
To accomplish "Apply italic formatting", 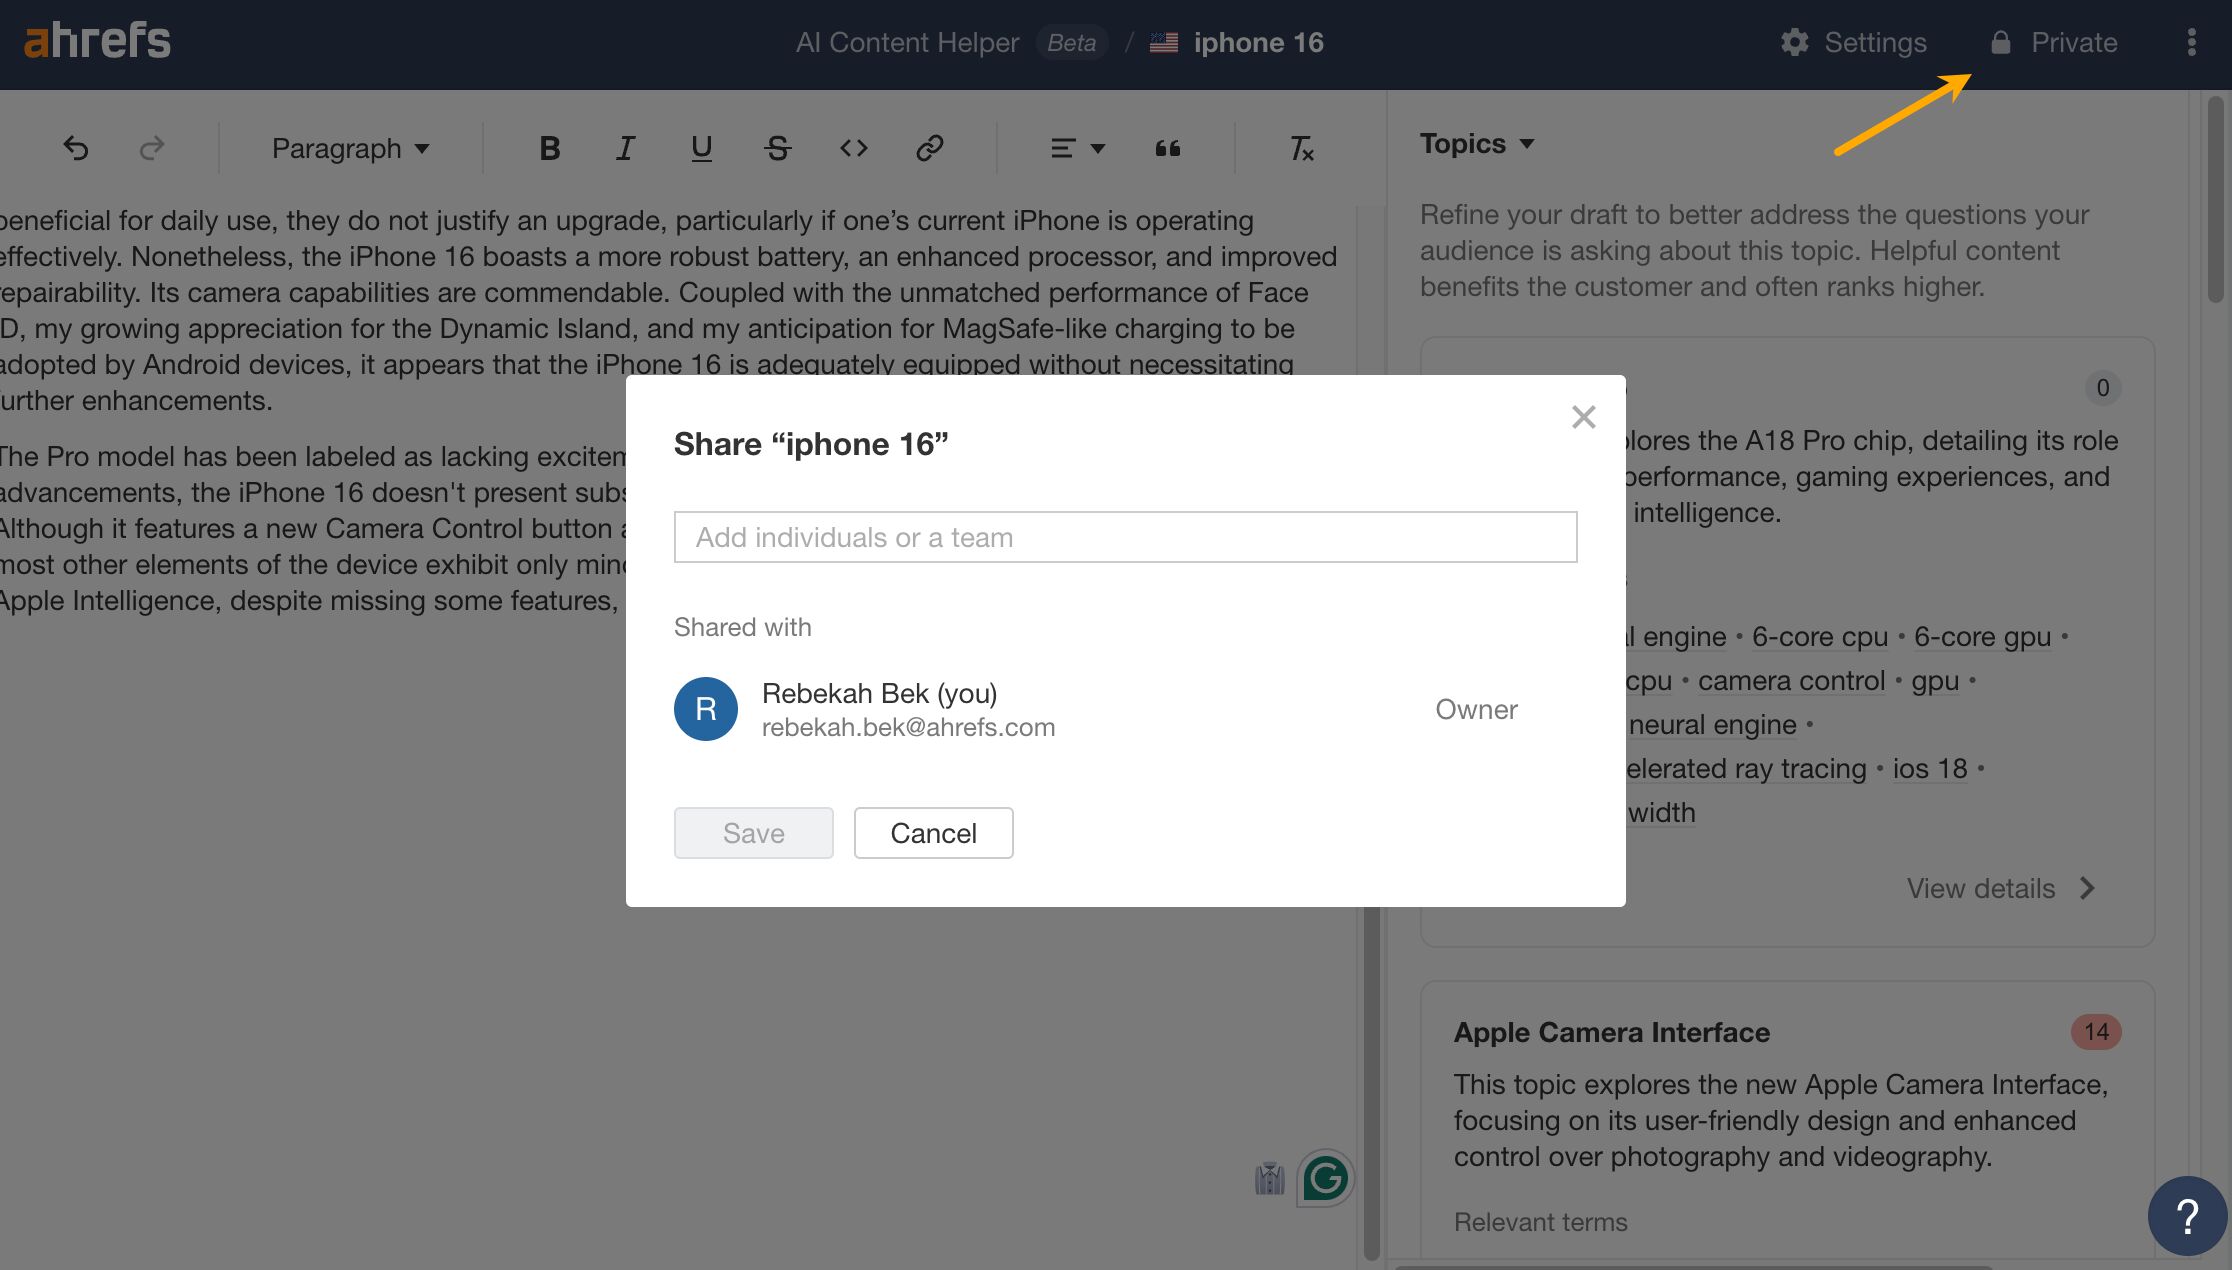I will (x=625, y=148).
